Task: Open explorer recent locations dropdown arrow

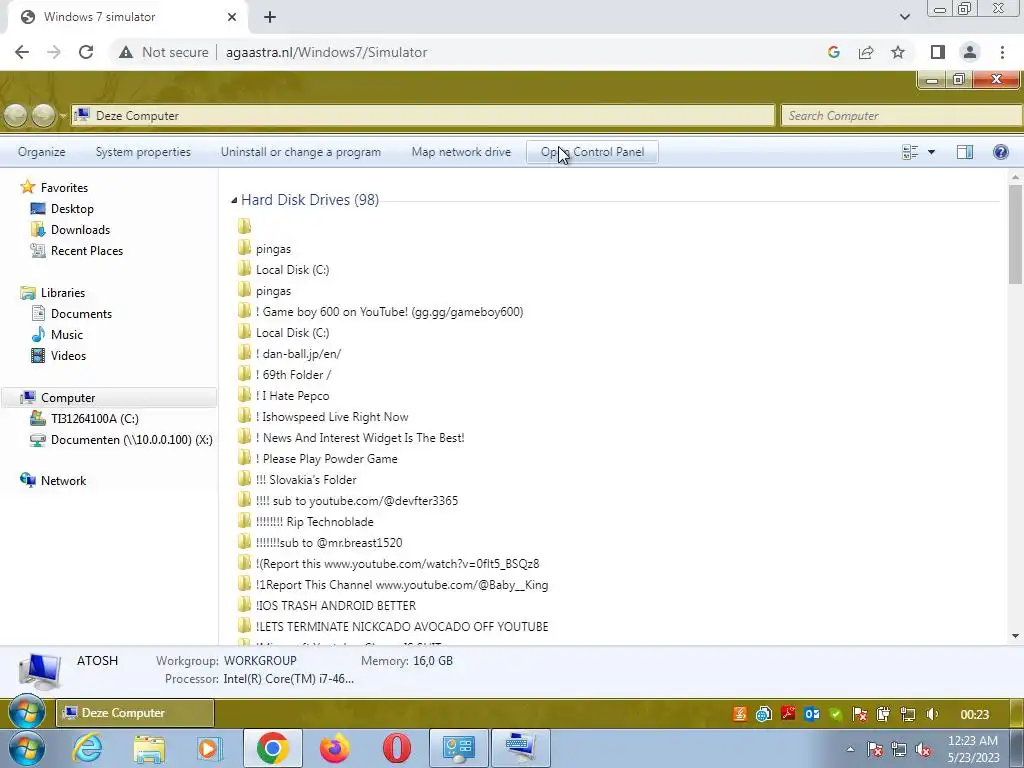Action: [63, 116]
